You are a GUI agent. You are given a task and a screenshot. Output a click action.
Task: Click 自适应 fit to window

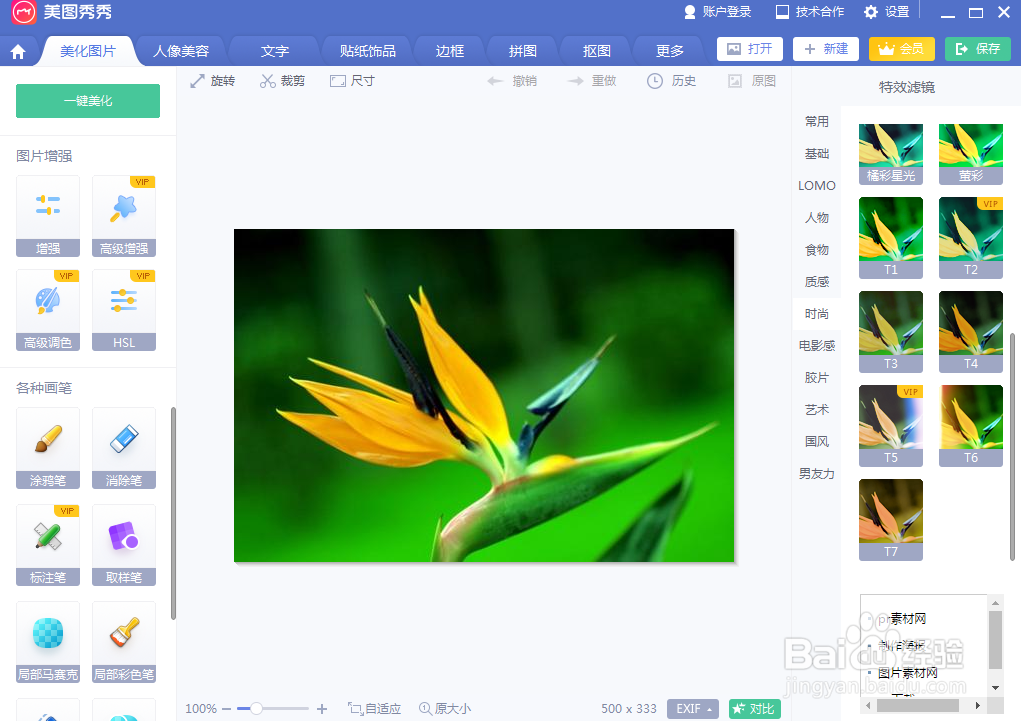374,709
